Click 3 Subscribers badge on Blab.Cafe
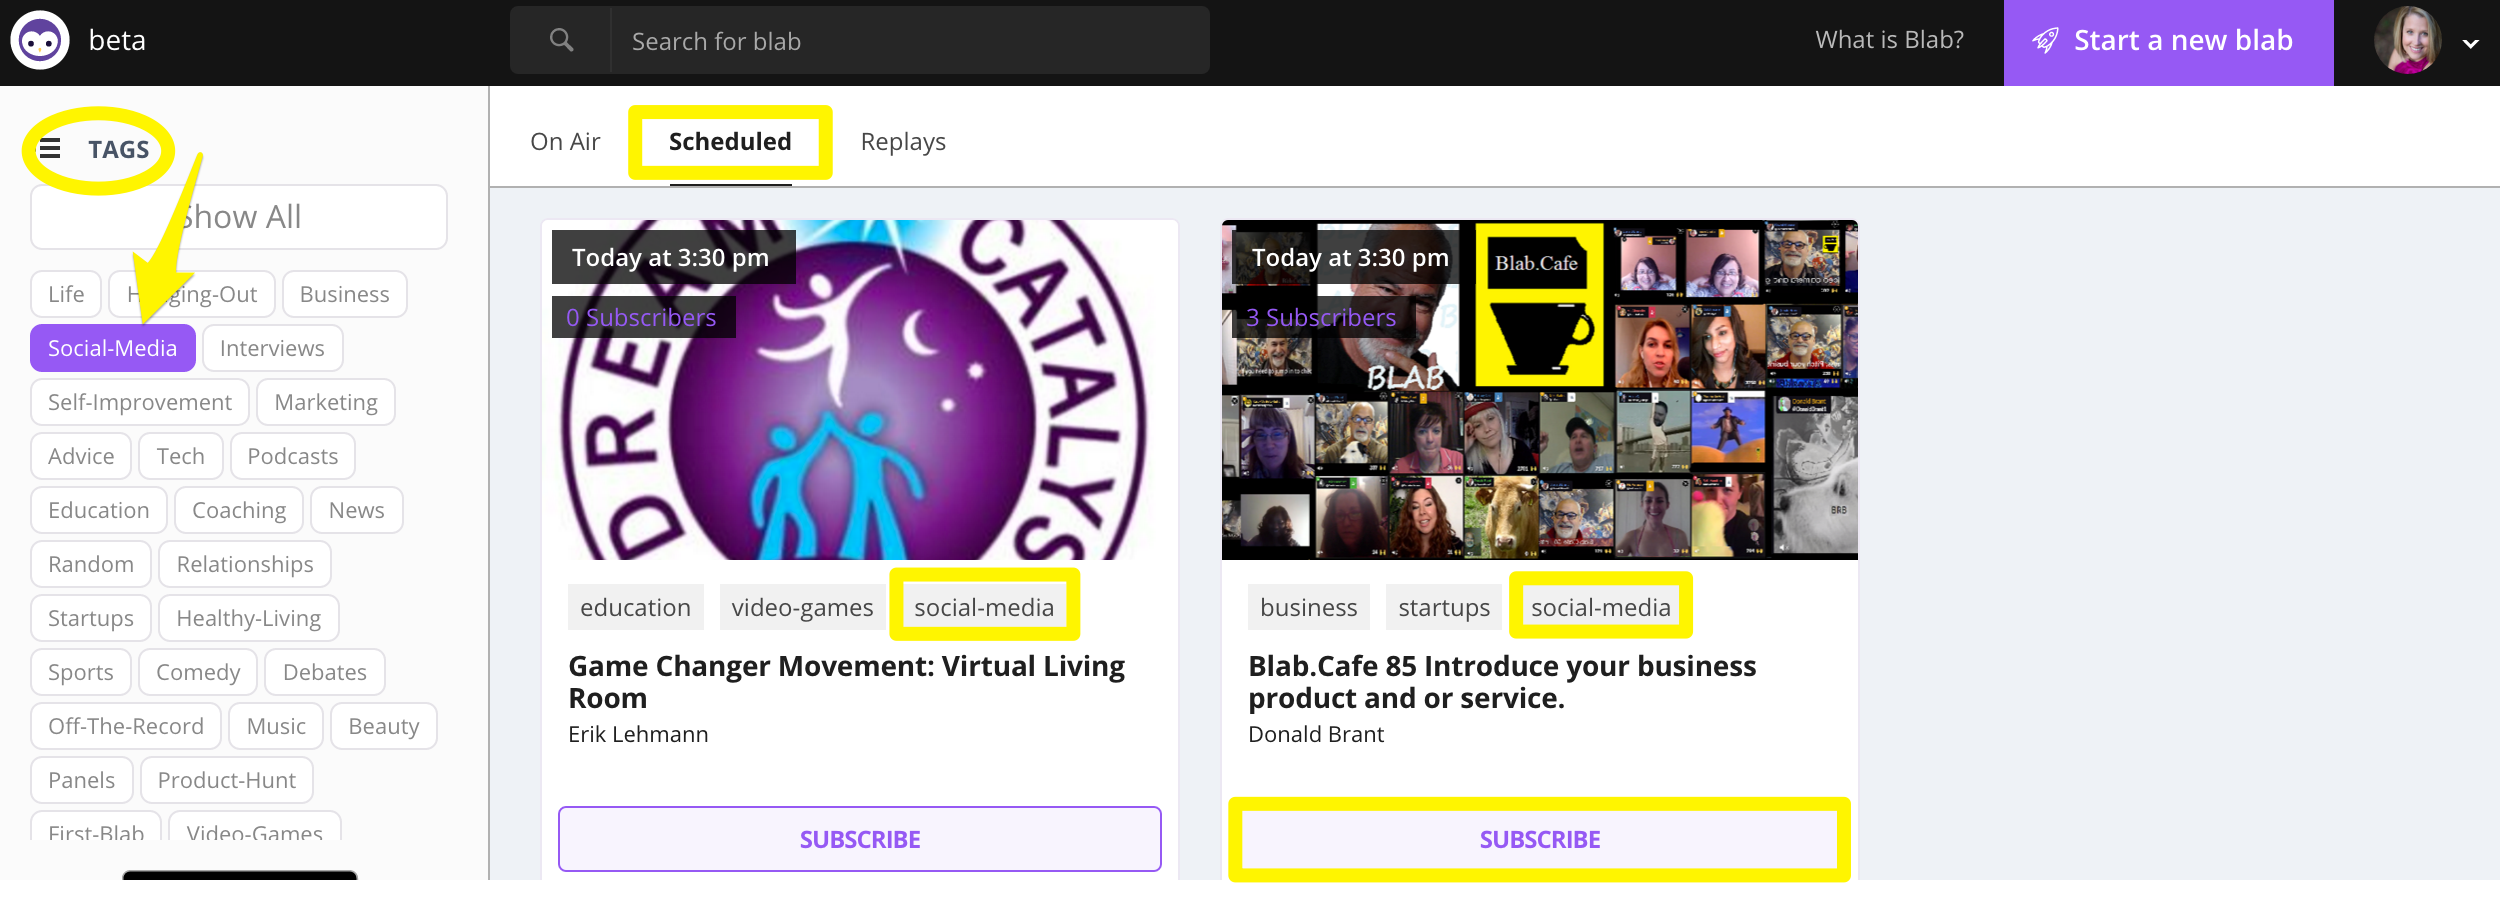This screenshot has height=924, width=2500. (1322, 317)
